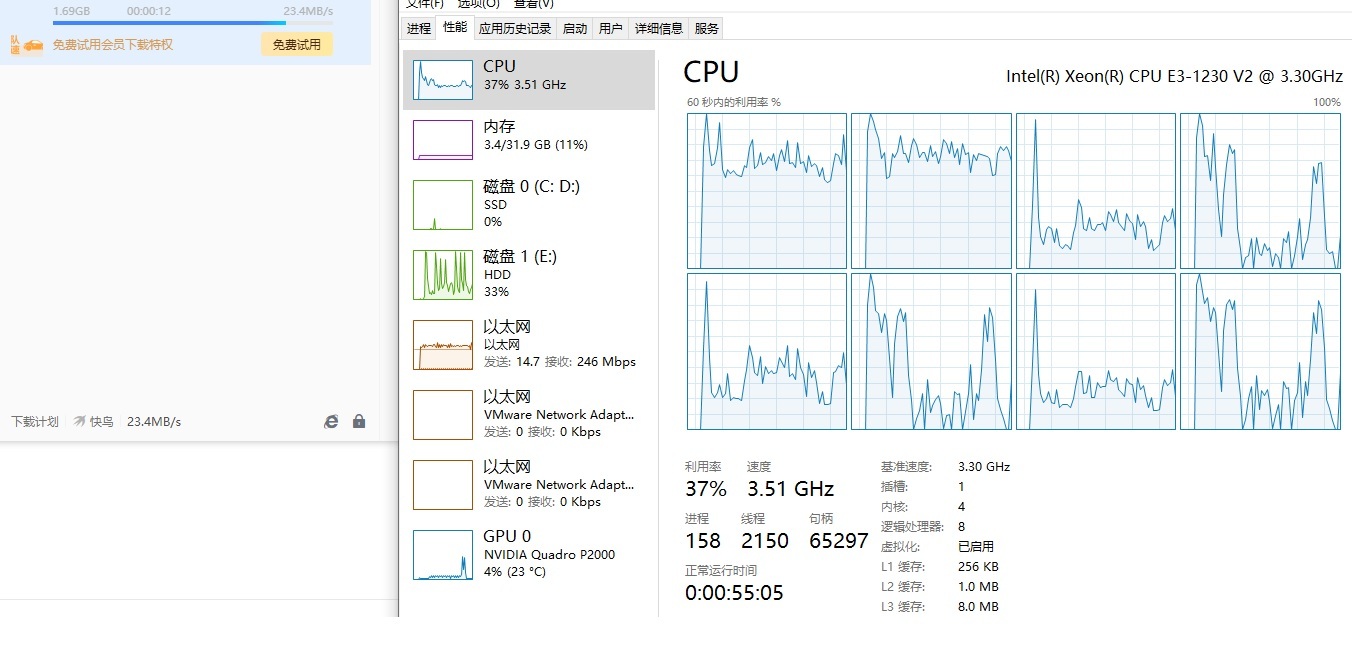Select GPU 0 NVIDIA Quadro P2000 graph
This screenshot has width=1352, height=648.
point(443,555)
